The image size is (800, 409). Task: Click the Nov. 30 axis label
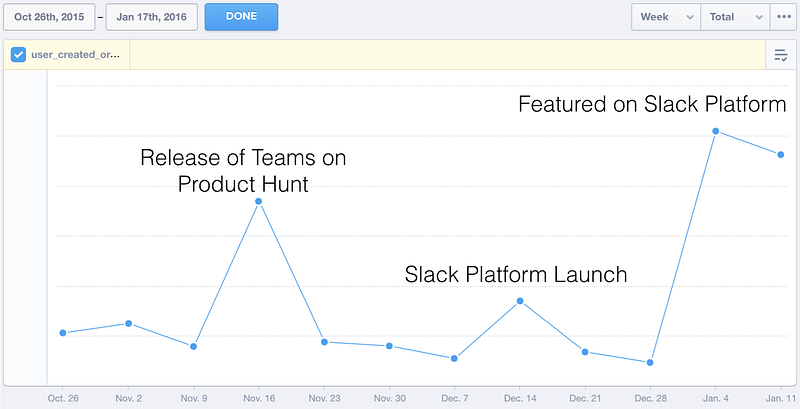(x=390, y=398)
